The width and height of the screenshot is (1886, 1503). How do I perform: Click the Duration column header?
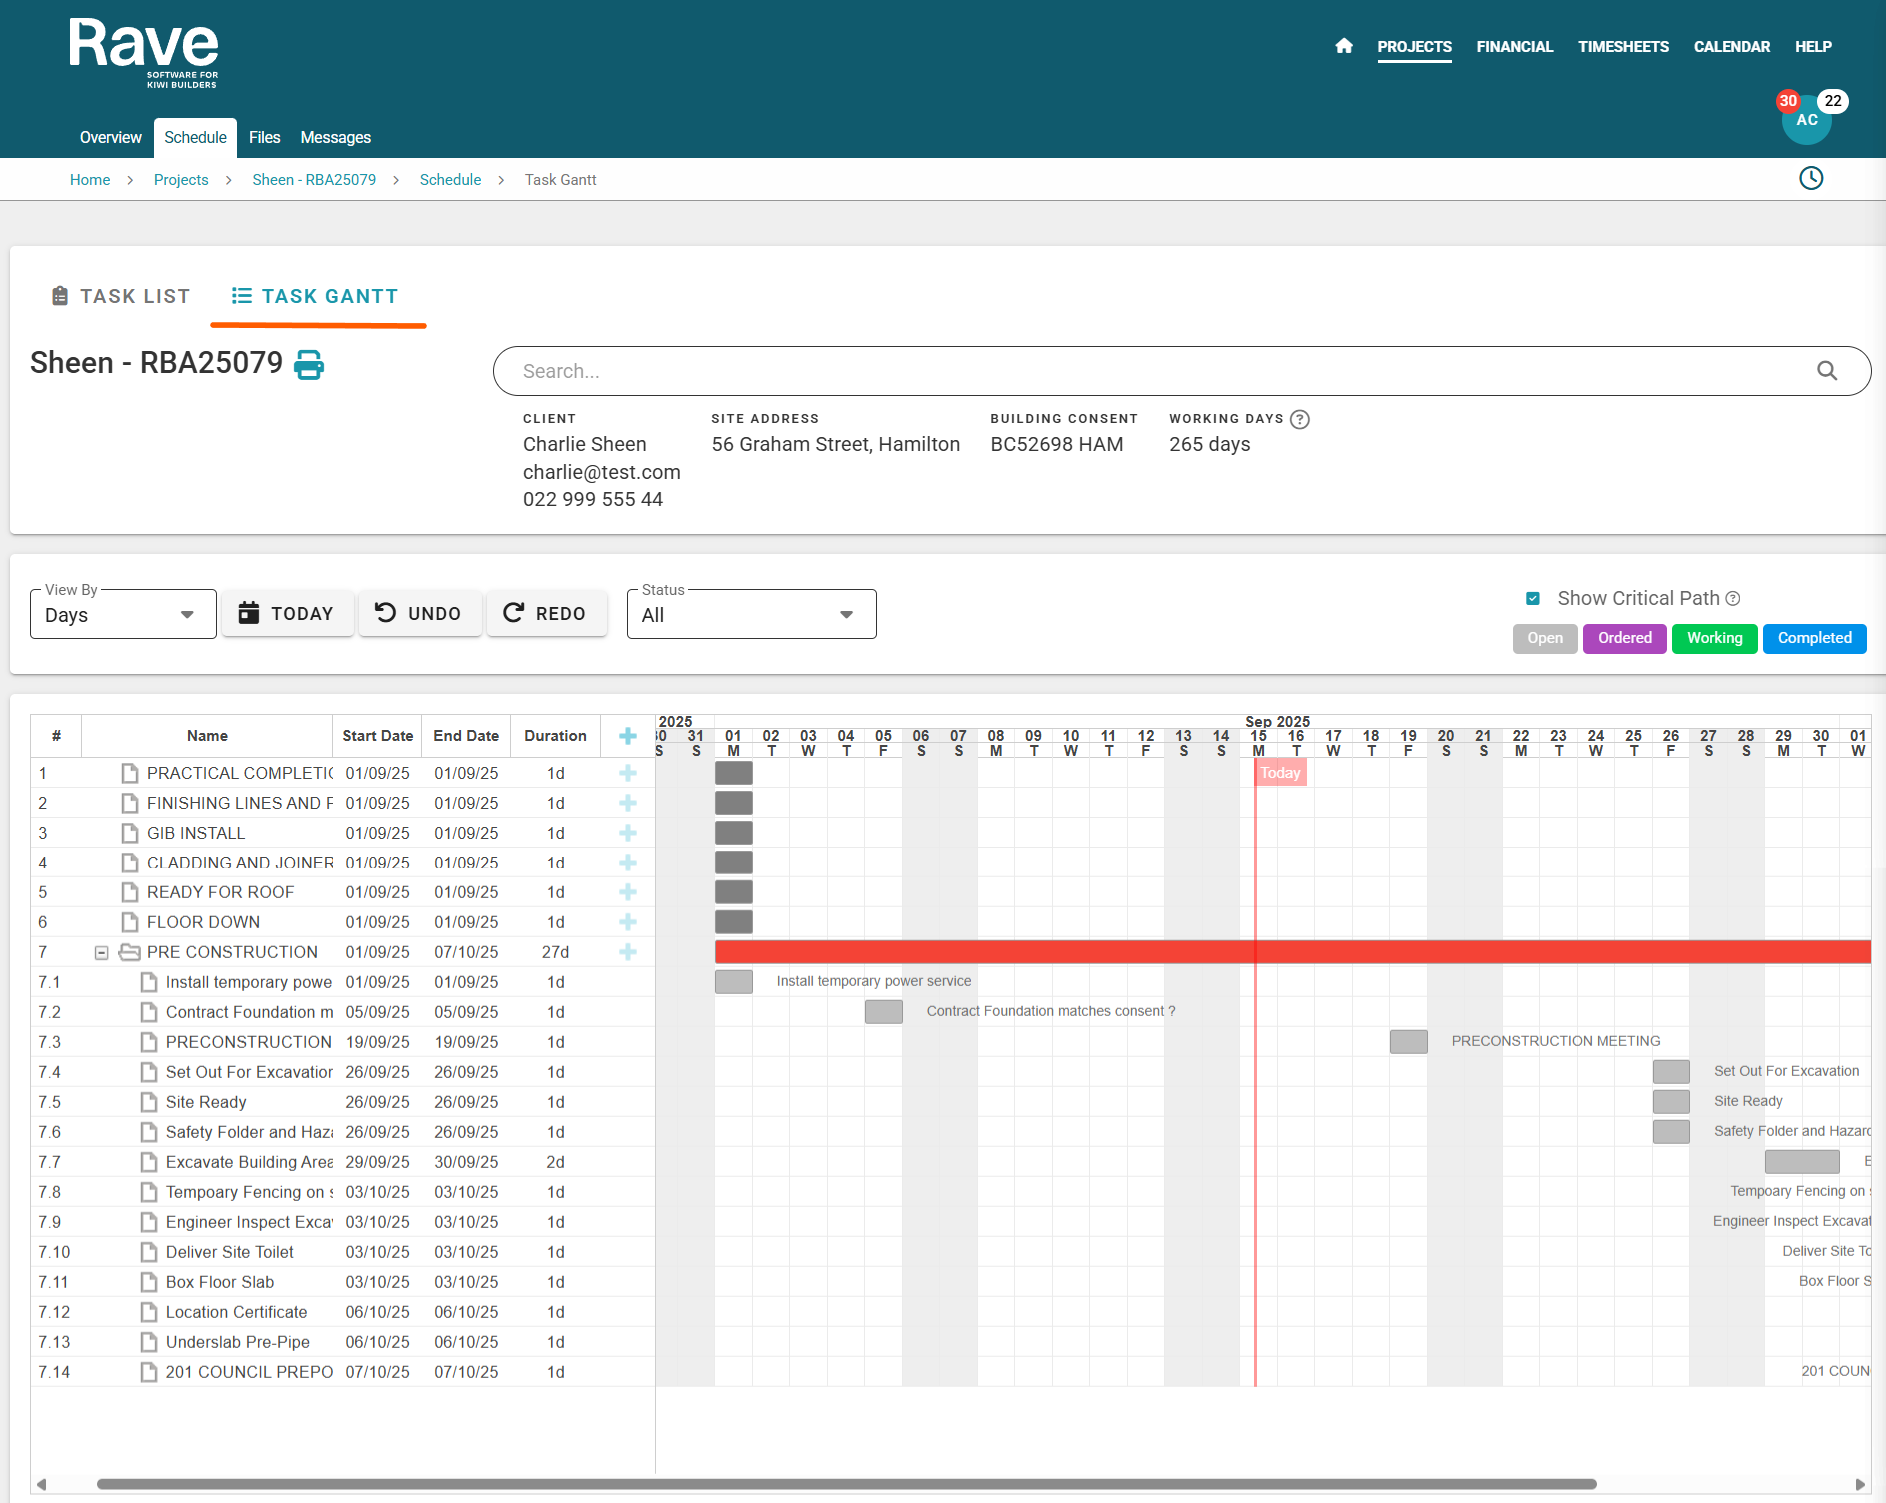pyautogui.click(x=555, y=736)
